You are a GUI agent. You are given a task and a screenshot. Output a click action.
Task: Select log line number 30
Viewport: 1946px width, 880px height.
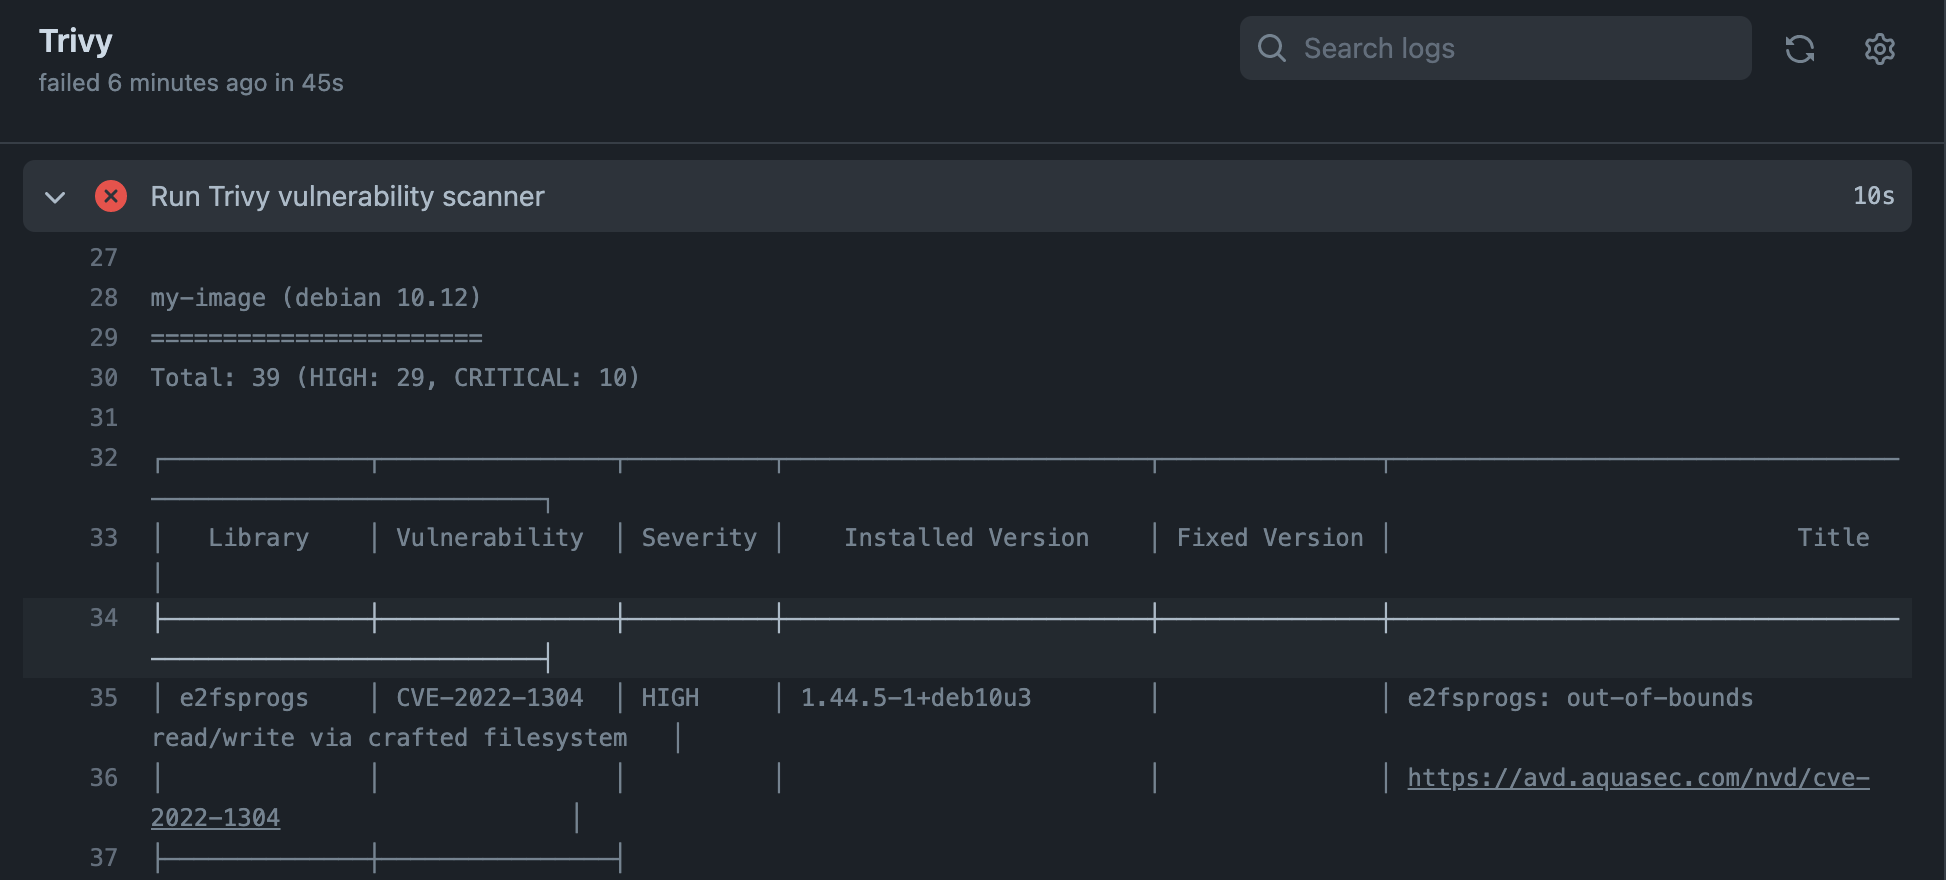pyautogui.click(x=104, y=378)
